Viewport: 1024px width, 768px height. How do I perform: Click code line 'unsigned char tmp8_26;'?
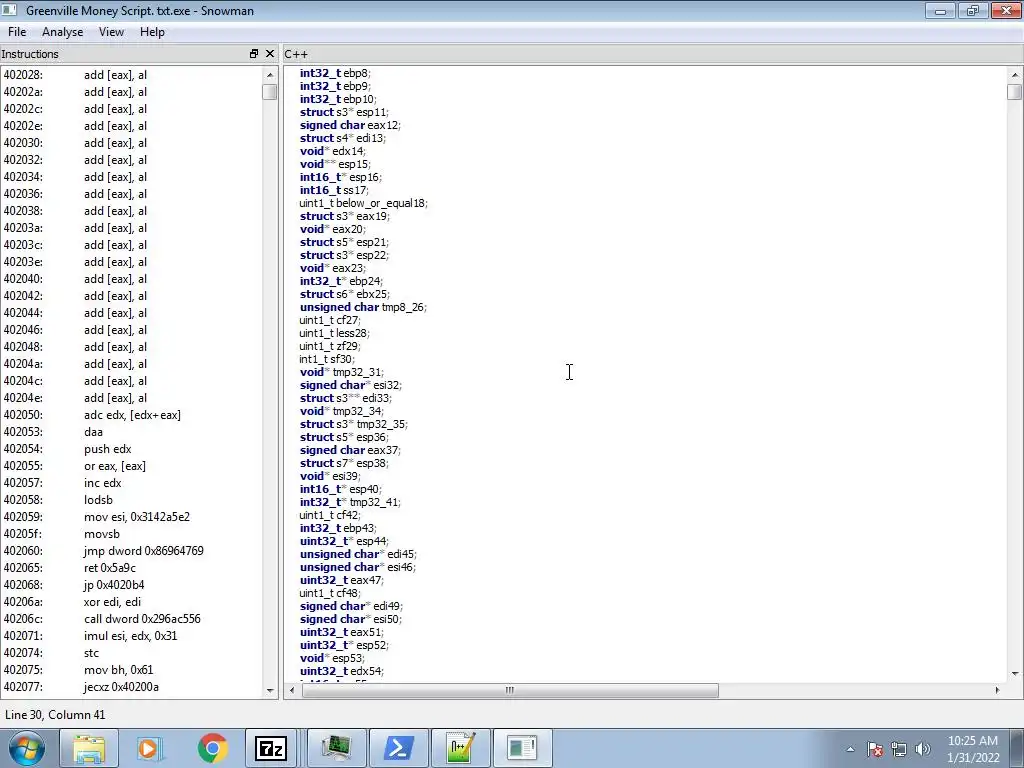coord(363,307)
